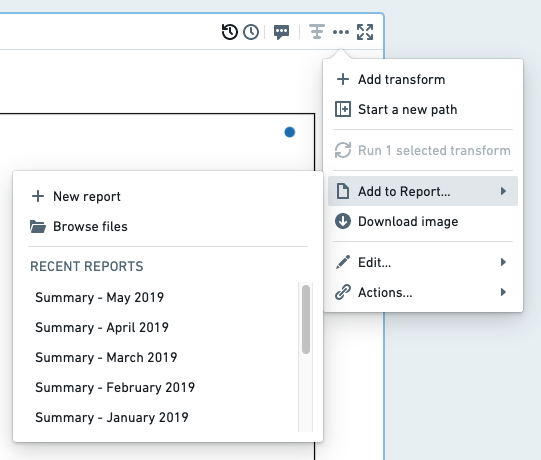Image resolution: width=541 pixels, height=460 pixels.
Task: Click the download arrow icon
Action: pyautogui.click(x=343, y=221)
